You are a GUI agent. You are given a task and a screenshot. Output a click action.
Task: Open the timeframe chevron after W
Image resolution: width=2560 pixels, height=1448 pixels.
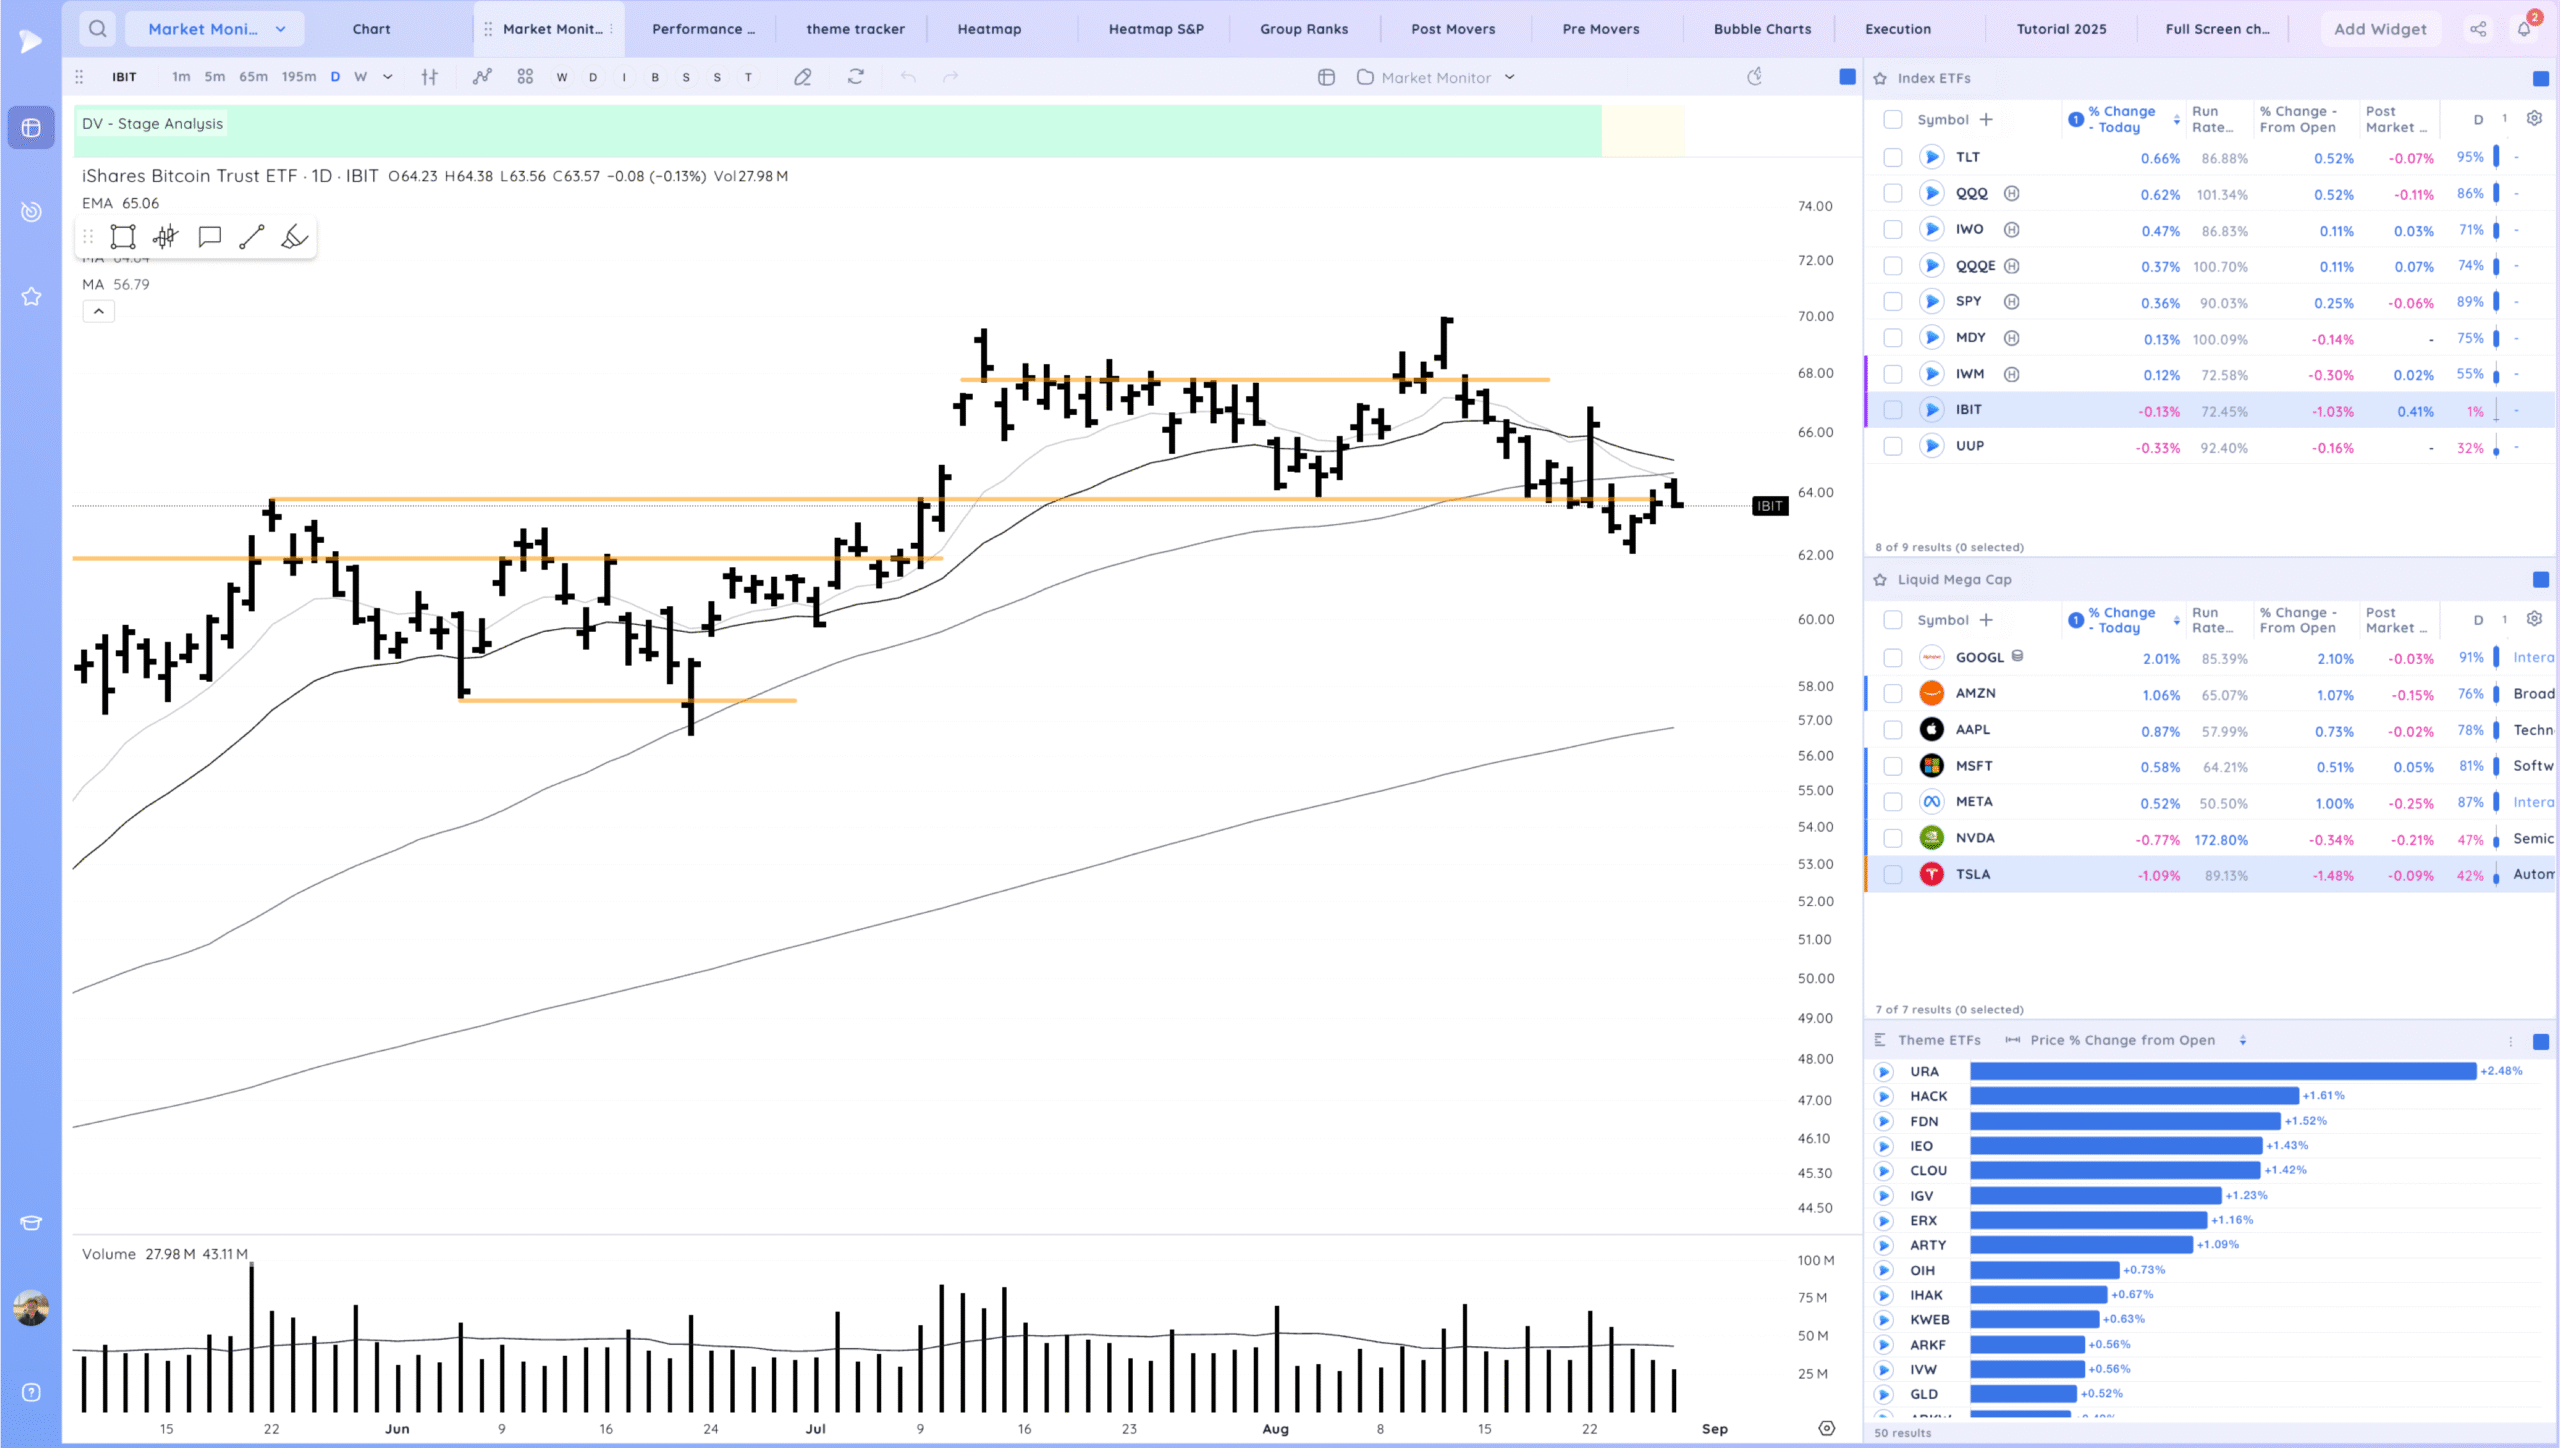pos(388,77)
